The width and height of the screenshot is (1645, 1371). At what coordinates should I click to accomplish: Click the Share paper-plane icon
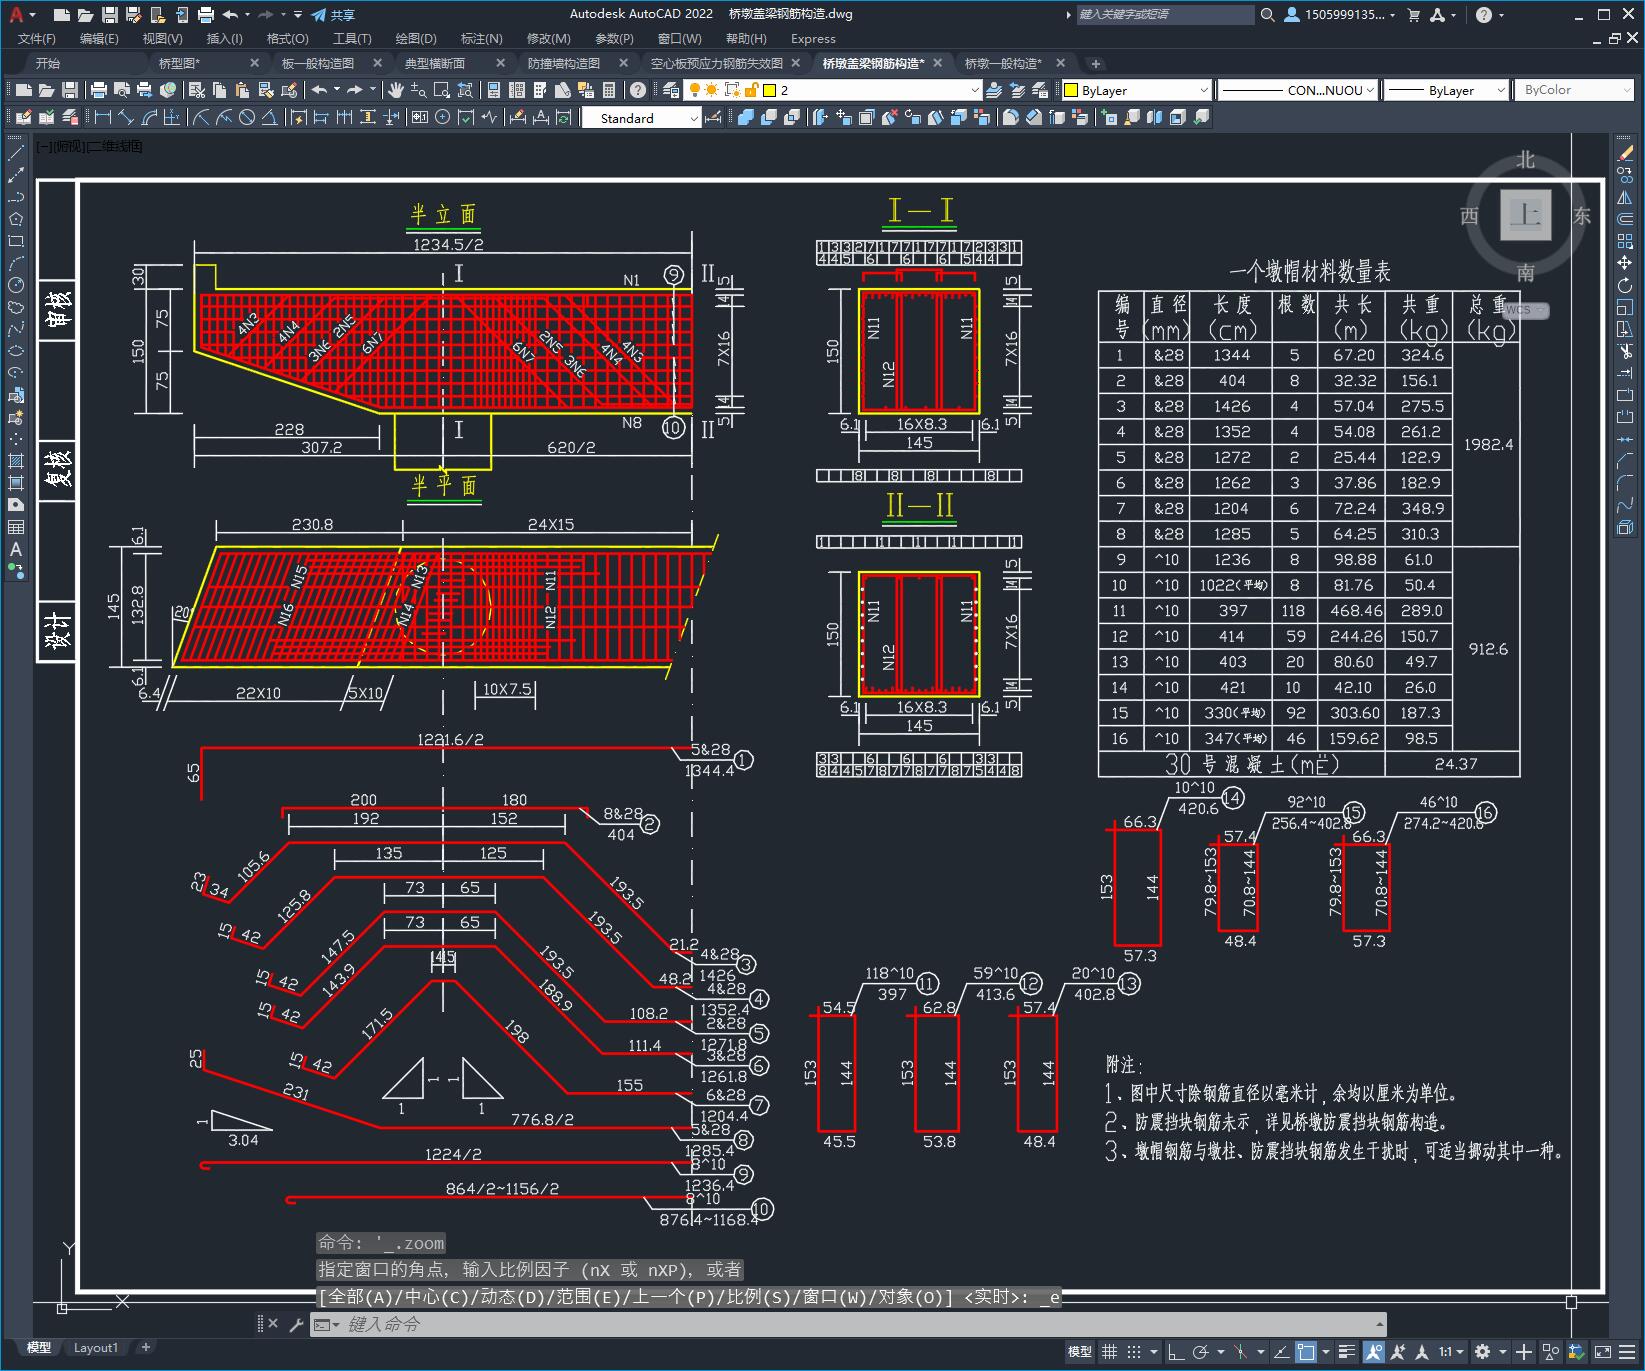(319, 15)
